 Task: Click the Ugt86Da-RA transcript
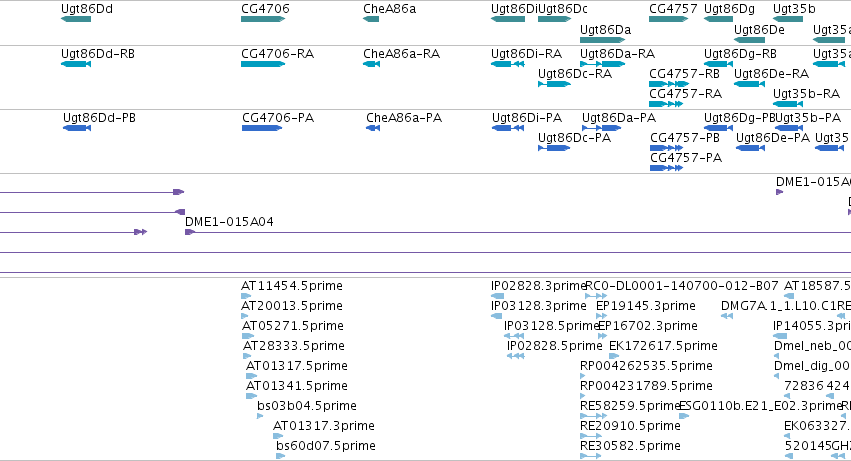coord(602,64)
